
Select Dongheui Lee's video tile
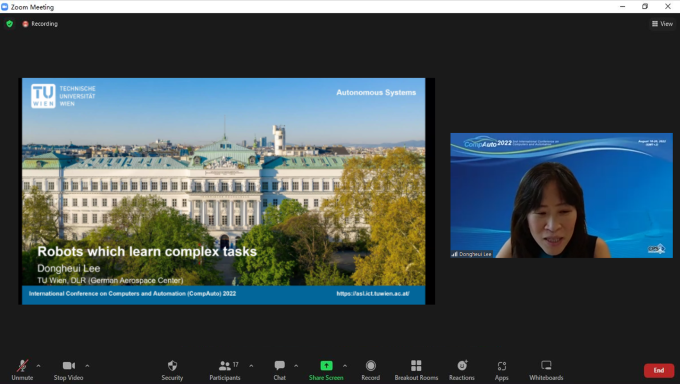[562, 195]
